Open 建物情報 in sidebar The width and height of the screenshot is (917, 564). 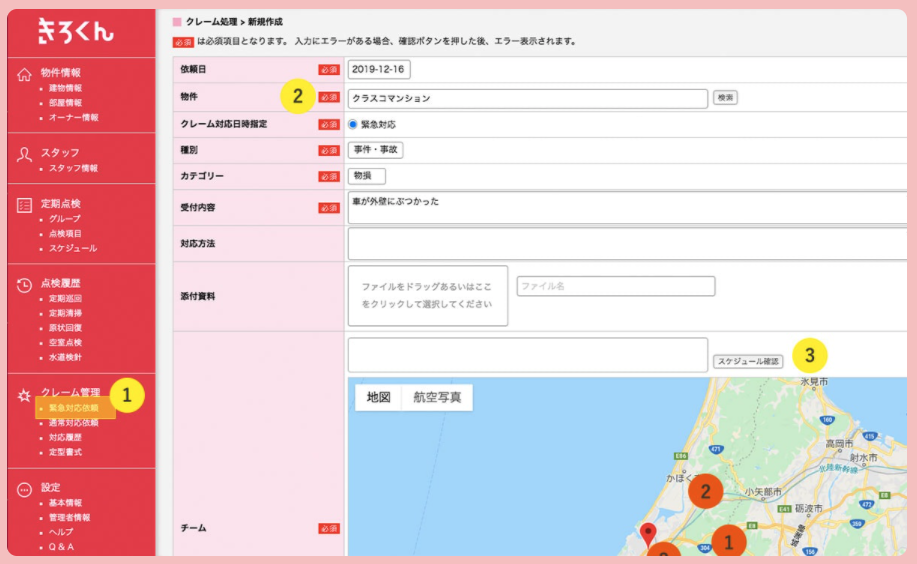(x=66, y=88)
